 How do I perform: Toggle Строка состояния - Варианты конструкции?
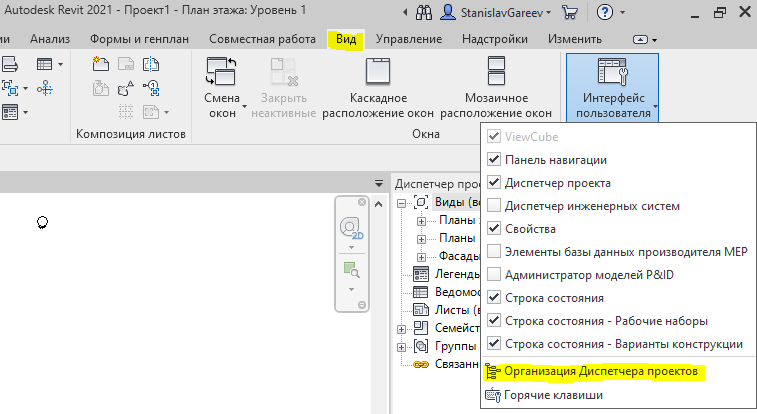click(493, 344)
